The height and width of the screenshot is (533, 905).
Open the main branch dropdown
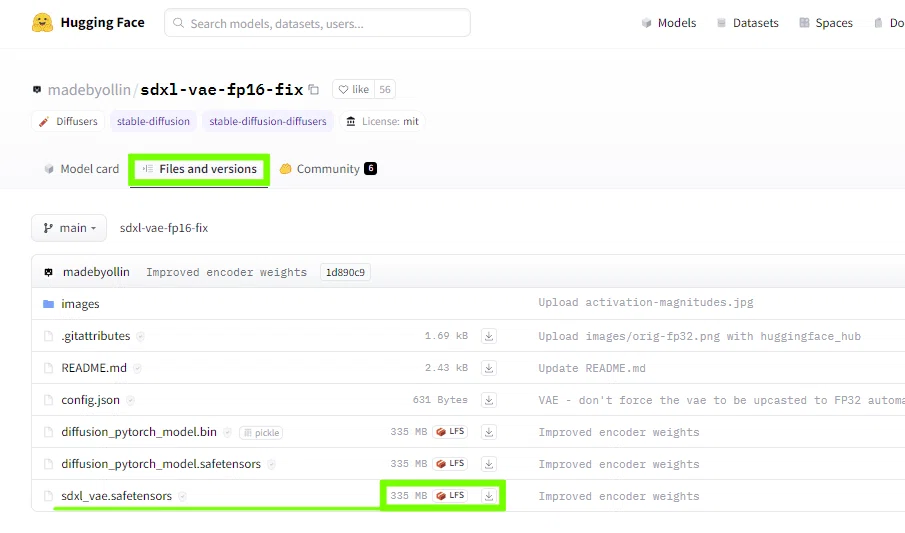point(69,228)
